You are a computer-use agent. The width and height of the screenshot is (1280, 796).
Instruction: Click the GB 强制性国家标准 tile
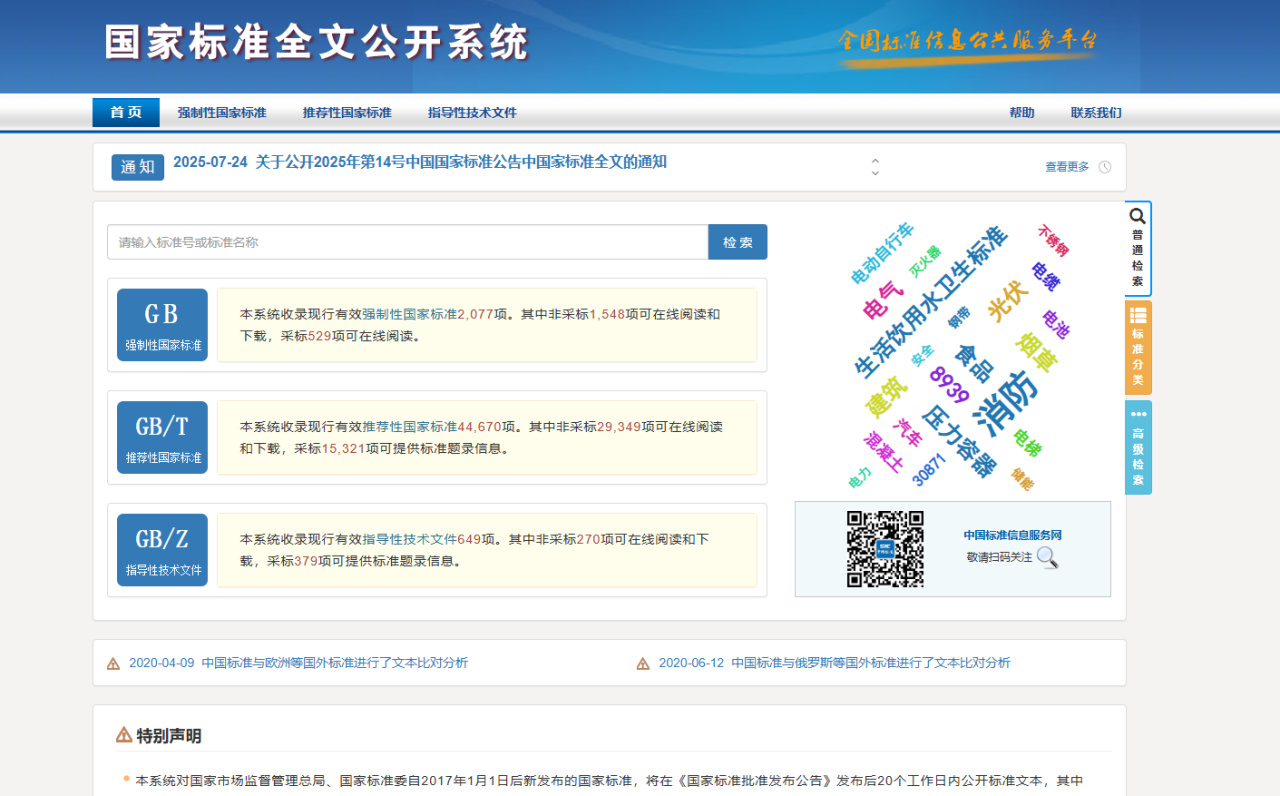click(162, 325)
